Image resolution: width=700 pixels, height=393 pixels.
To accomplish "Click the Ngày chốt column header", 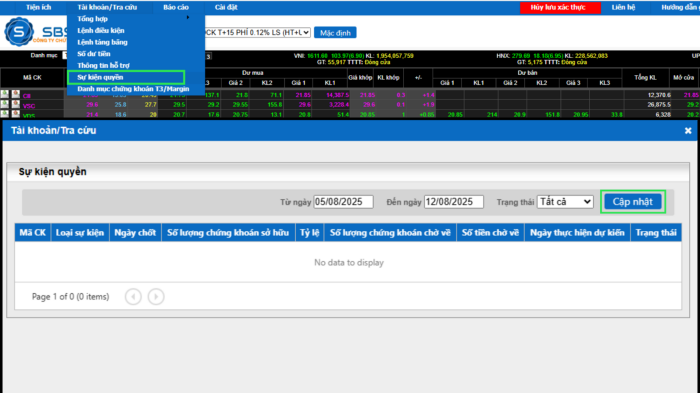I will pyautogui.click(x=135, y=233).
